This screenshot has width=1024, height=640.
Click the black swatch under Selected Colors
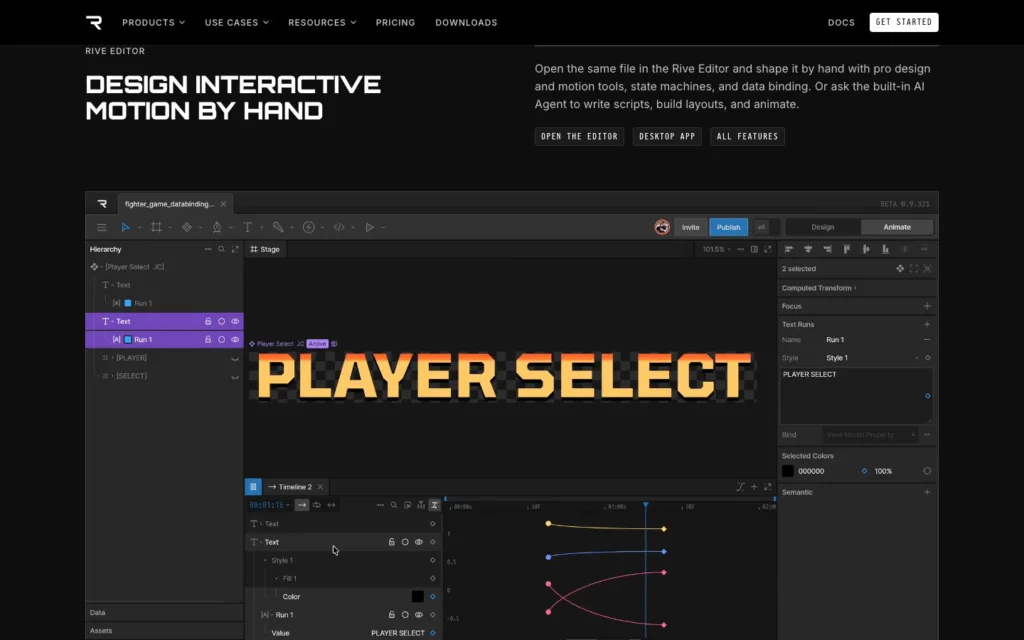point(788,471)
